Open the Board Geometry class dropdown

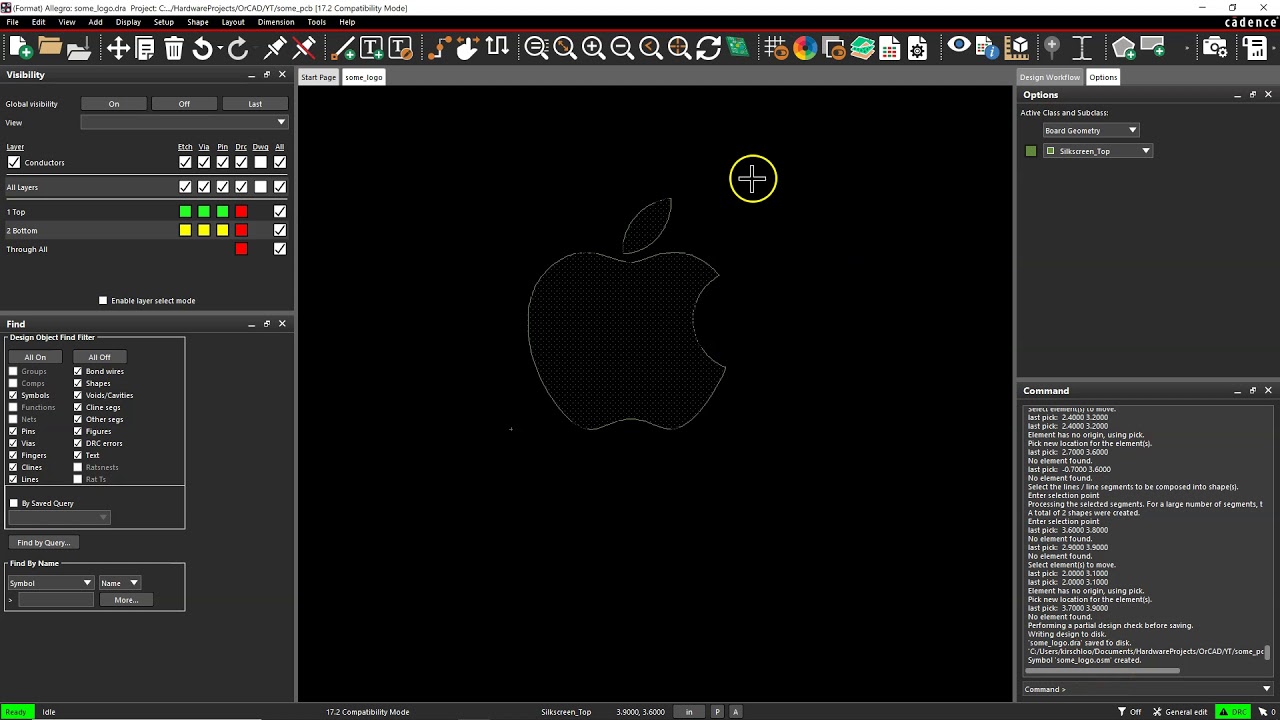coord(1090,130)
